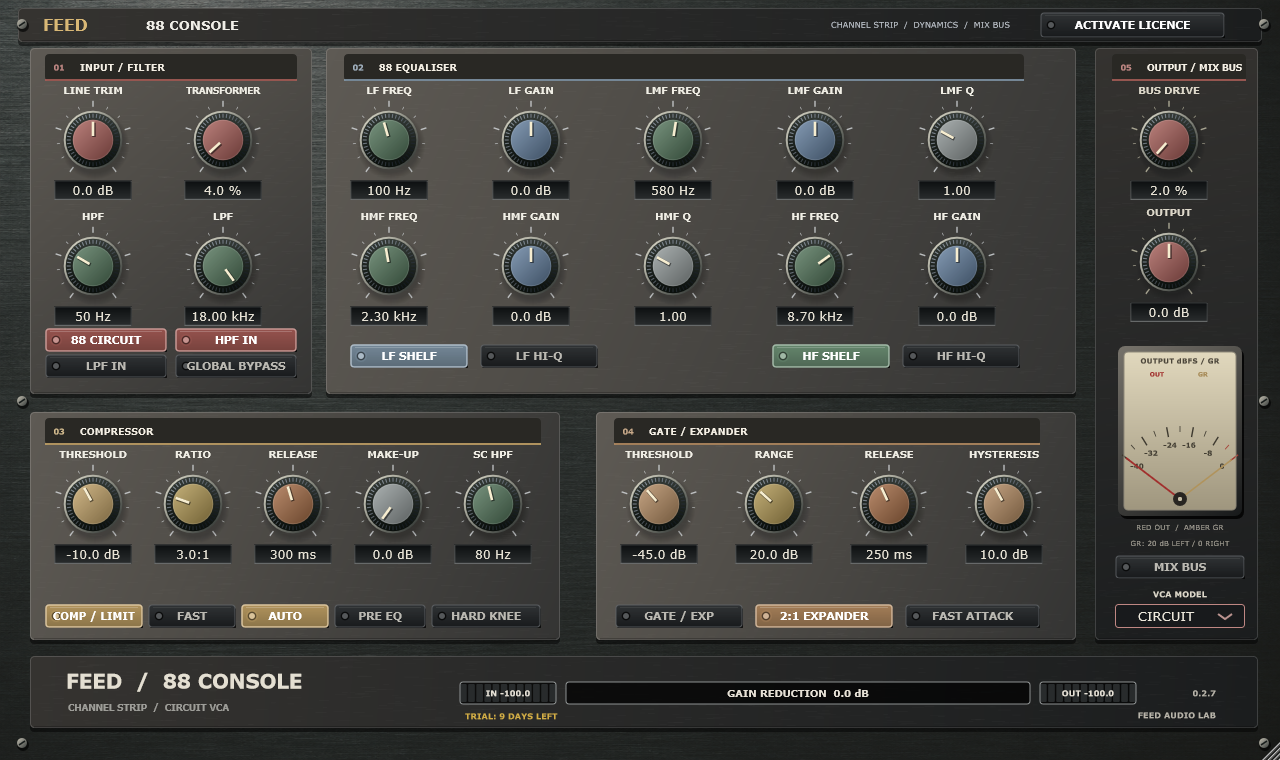Click the output dBFS / GR meter
The width and height of the screenshot is (1280, 760).
click(1180, 433)
